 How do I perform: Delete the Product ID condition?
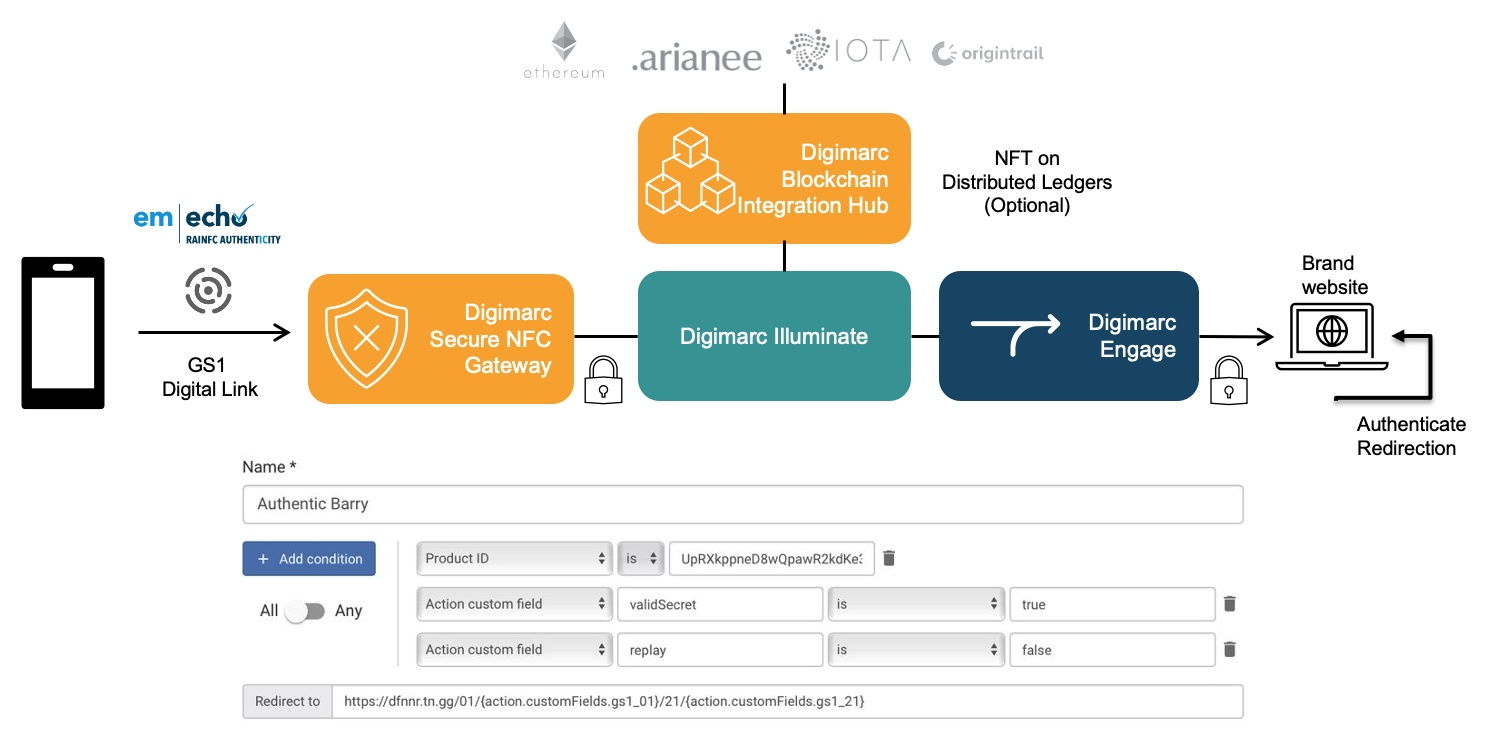889,558
